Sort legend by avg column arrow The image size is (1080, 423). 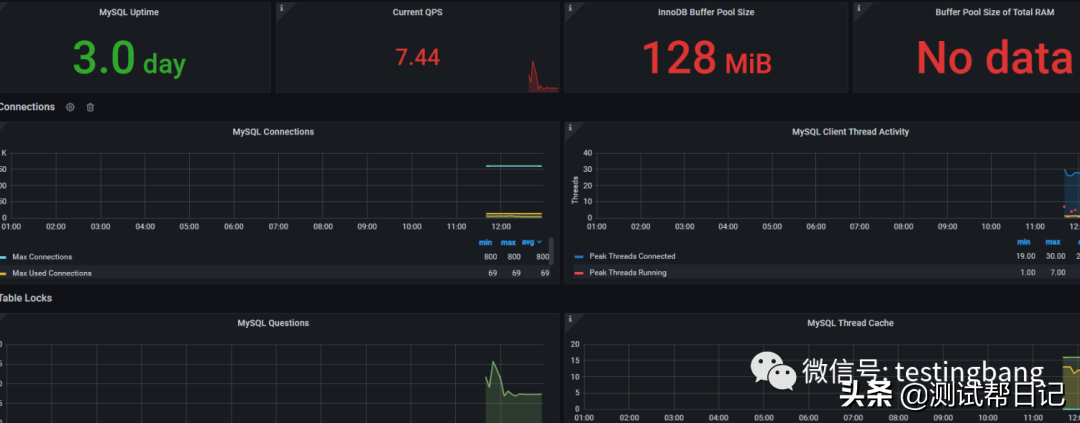539,243
